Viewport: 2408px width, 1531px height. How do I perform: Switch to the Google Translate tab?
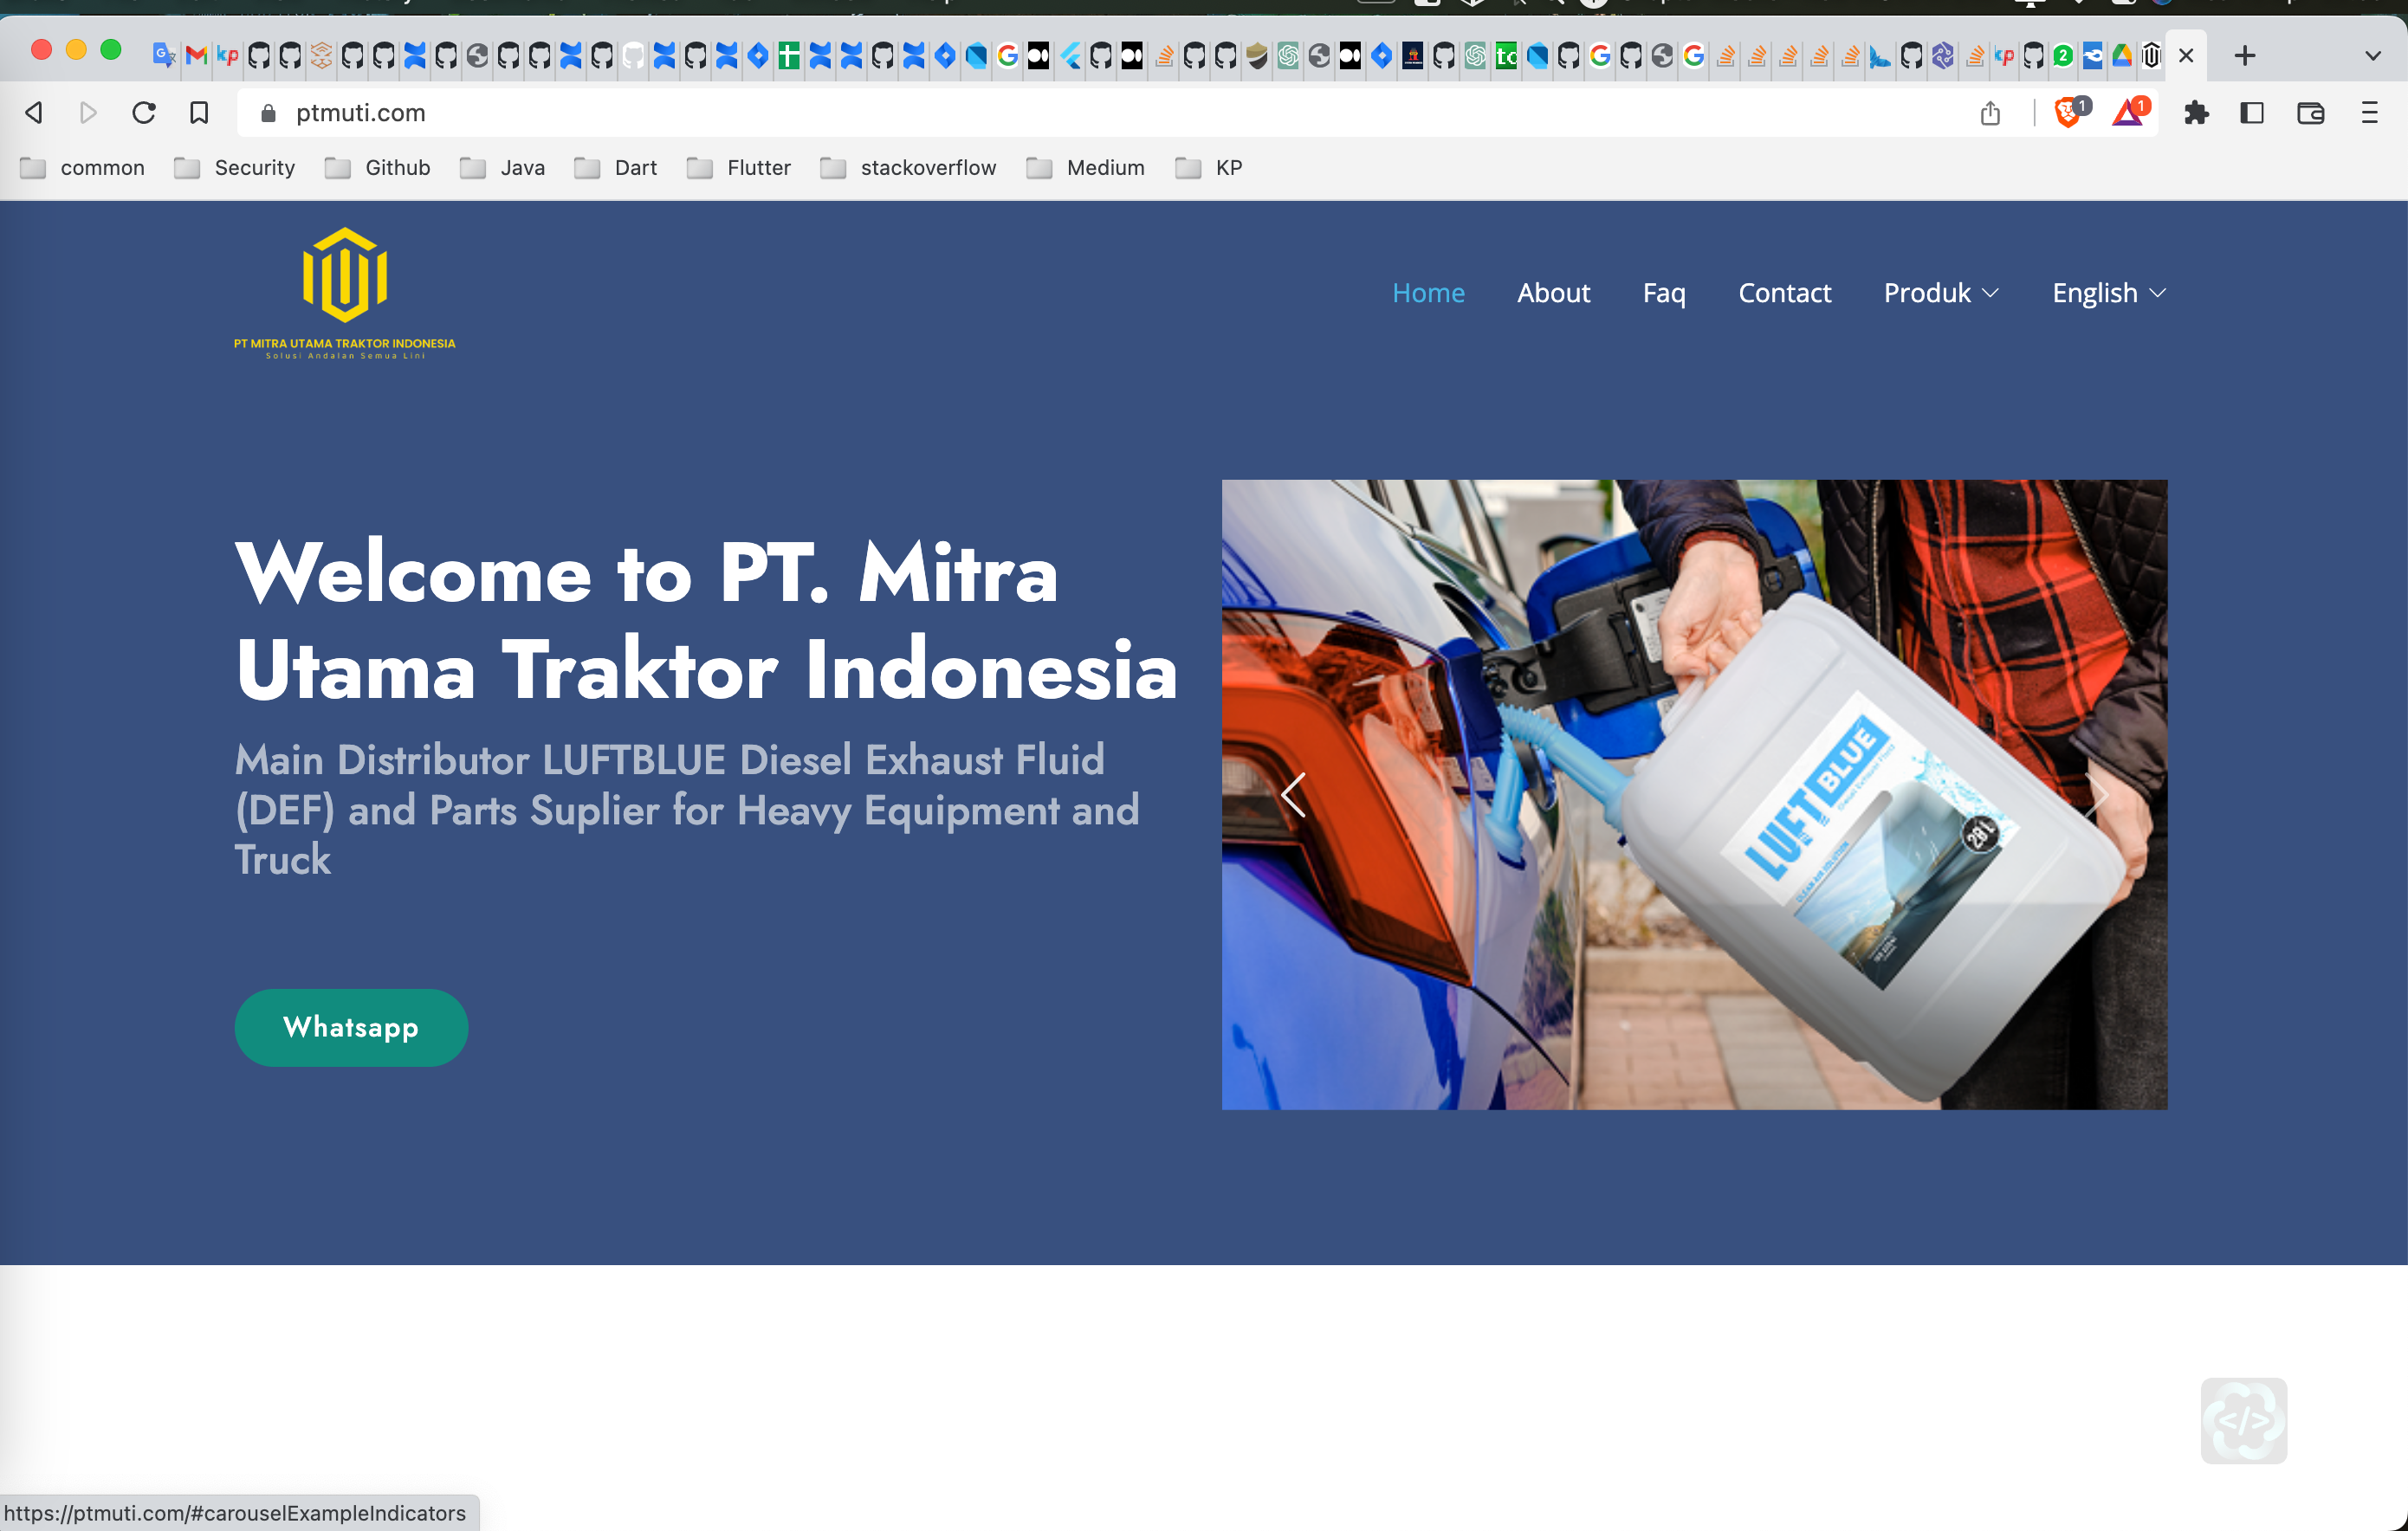pos(164,56)
